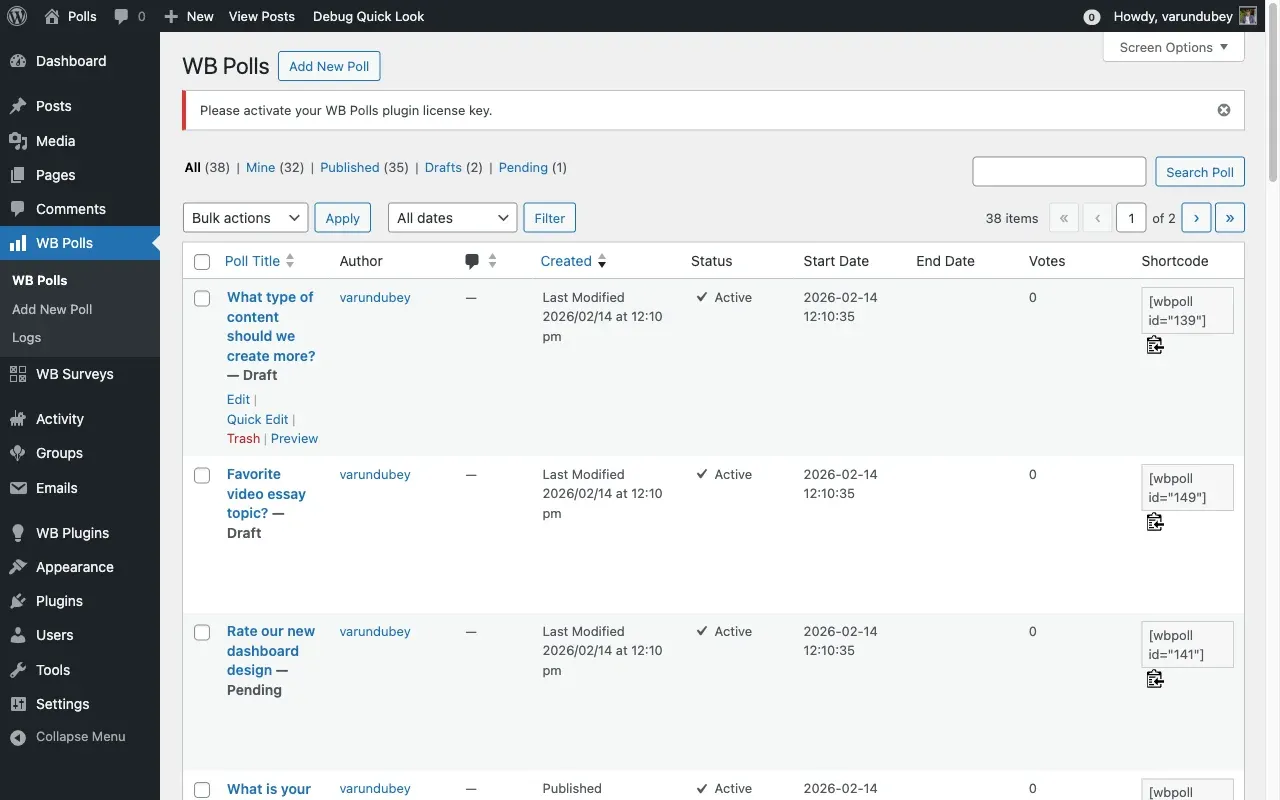Click the user avatar in admin bar
This screenshot has width=1280, height=800.
[x=1248, y=16]
